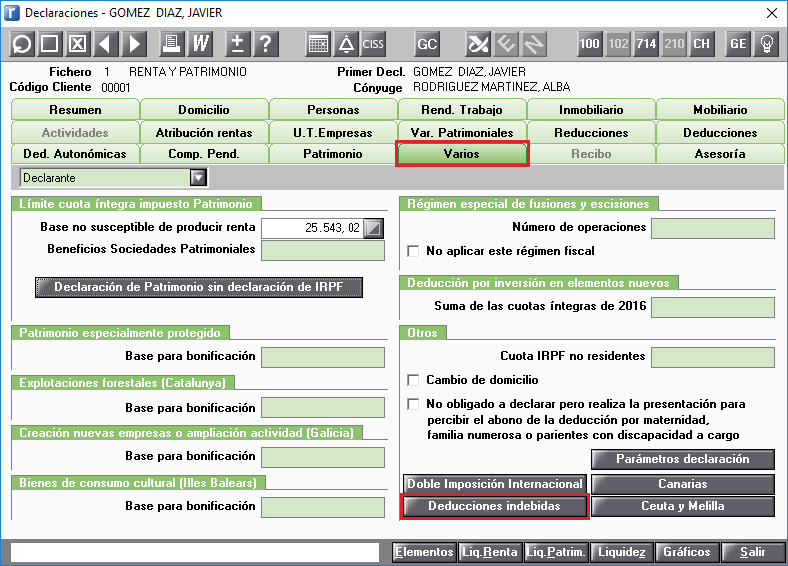
Task: Click the W toolbar icon
Action: [200, 44]
